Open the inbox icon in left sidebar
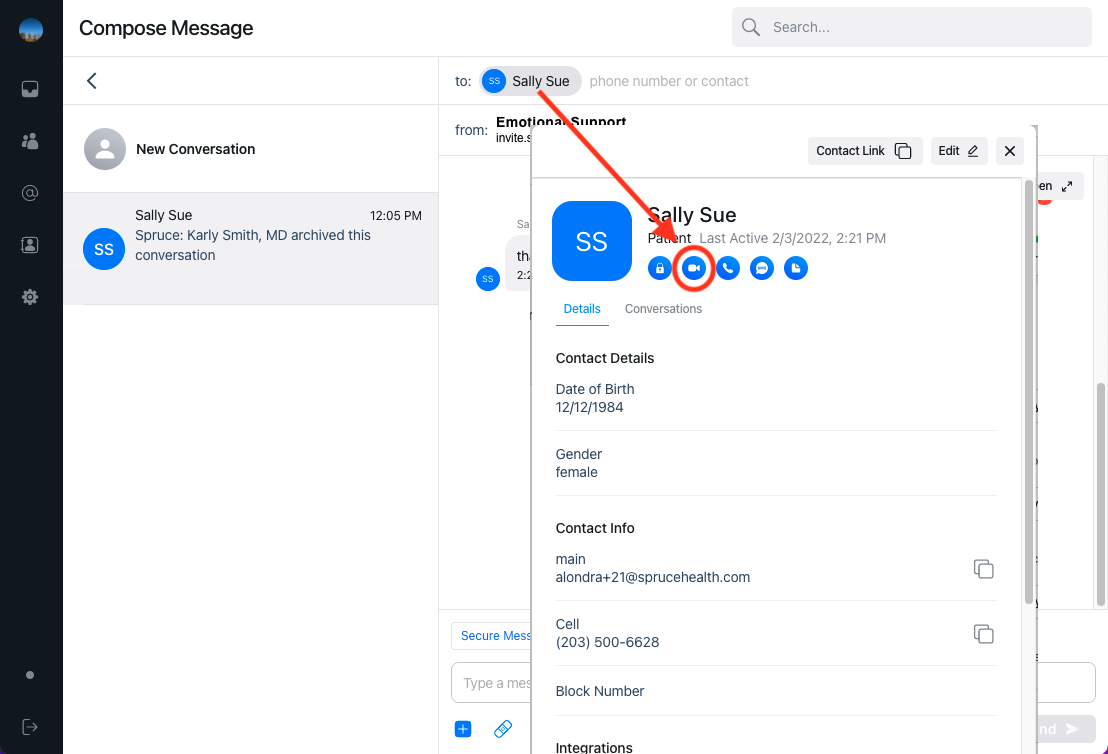1108x754 pixels. 30,89
